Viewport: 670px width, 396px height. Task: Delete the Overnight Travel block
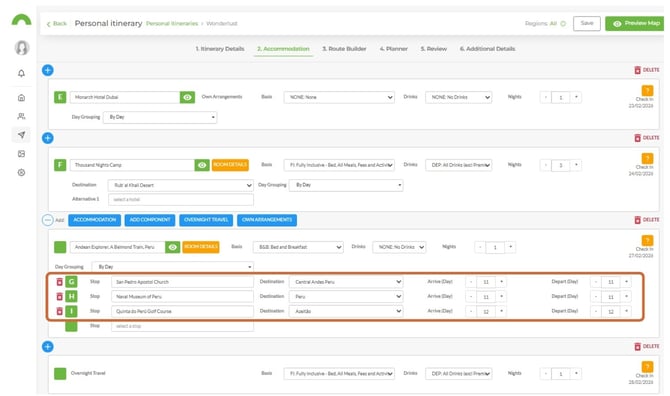pos(646,346)
